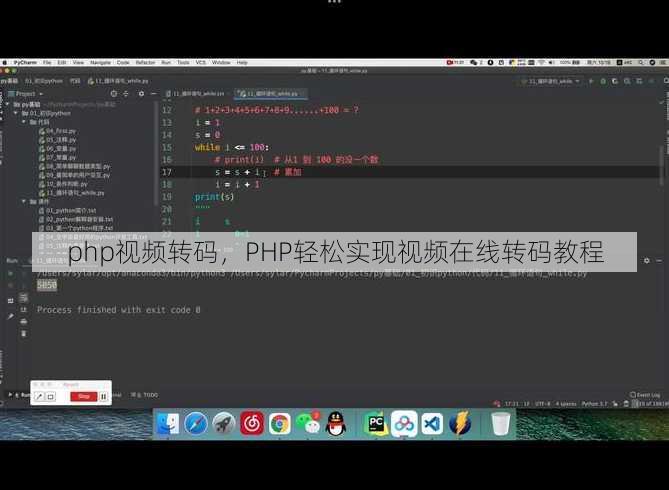Click the editor vertical scrollbar
669x490 pixels.
click(662, 166)
